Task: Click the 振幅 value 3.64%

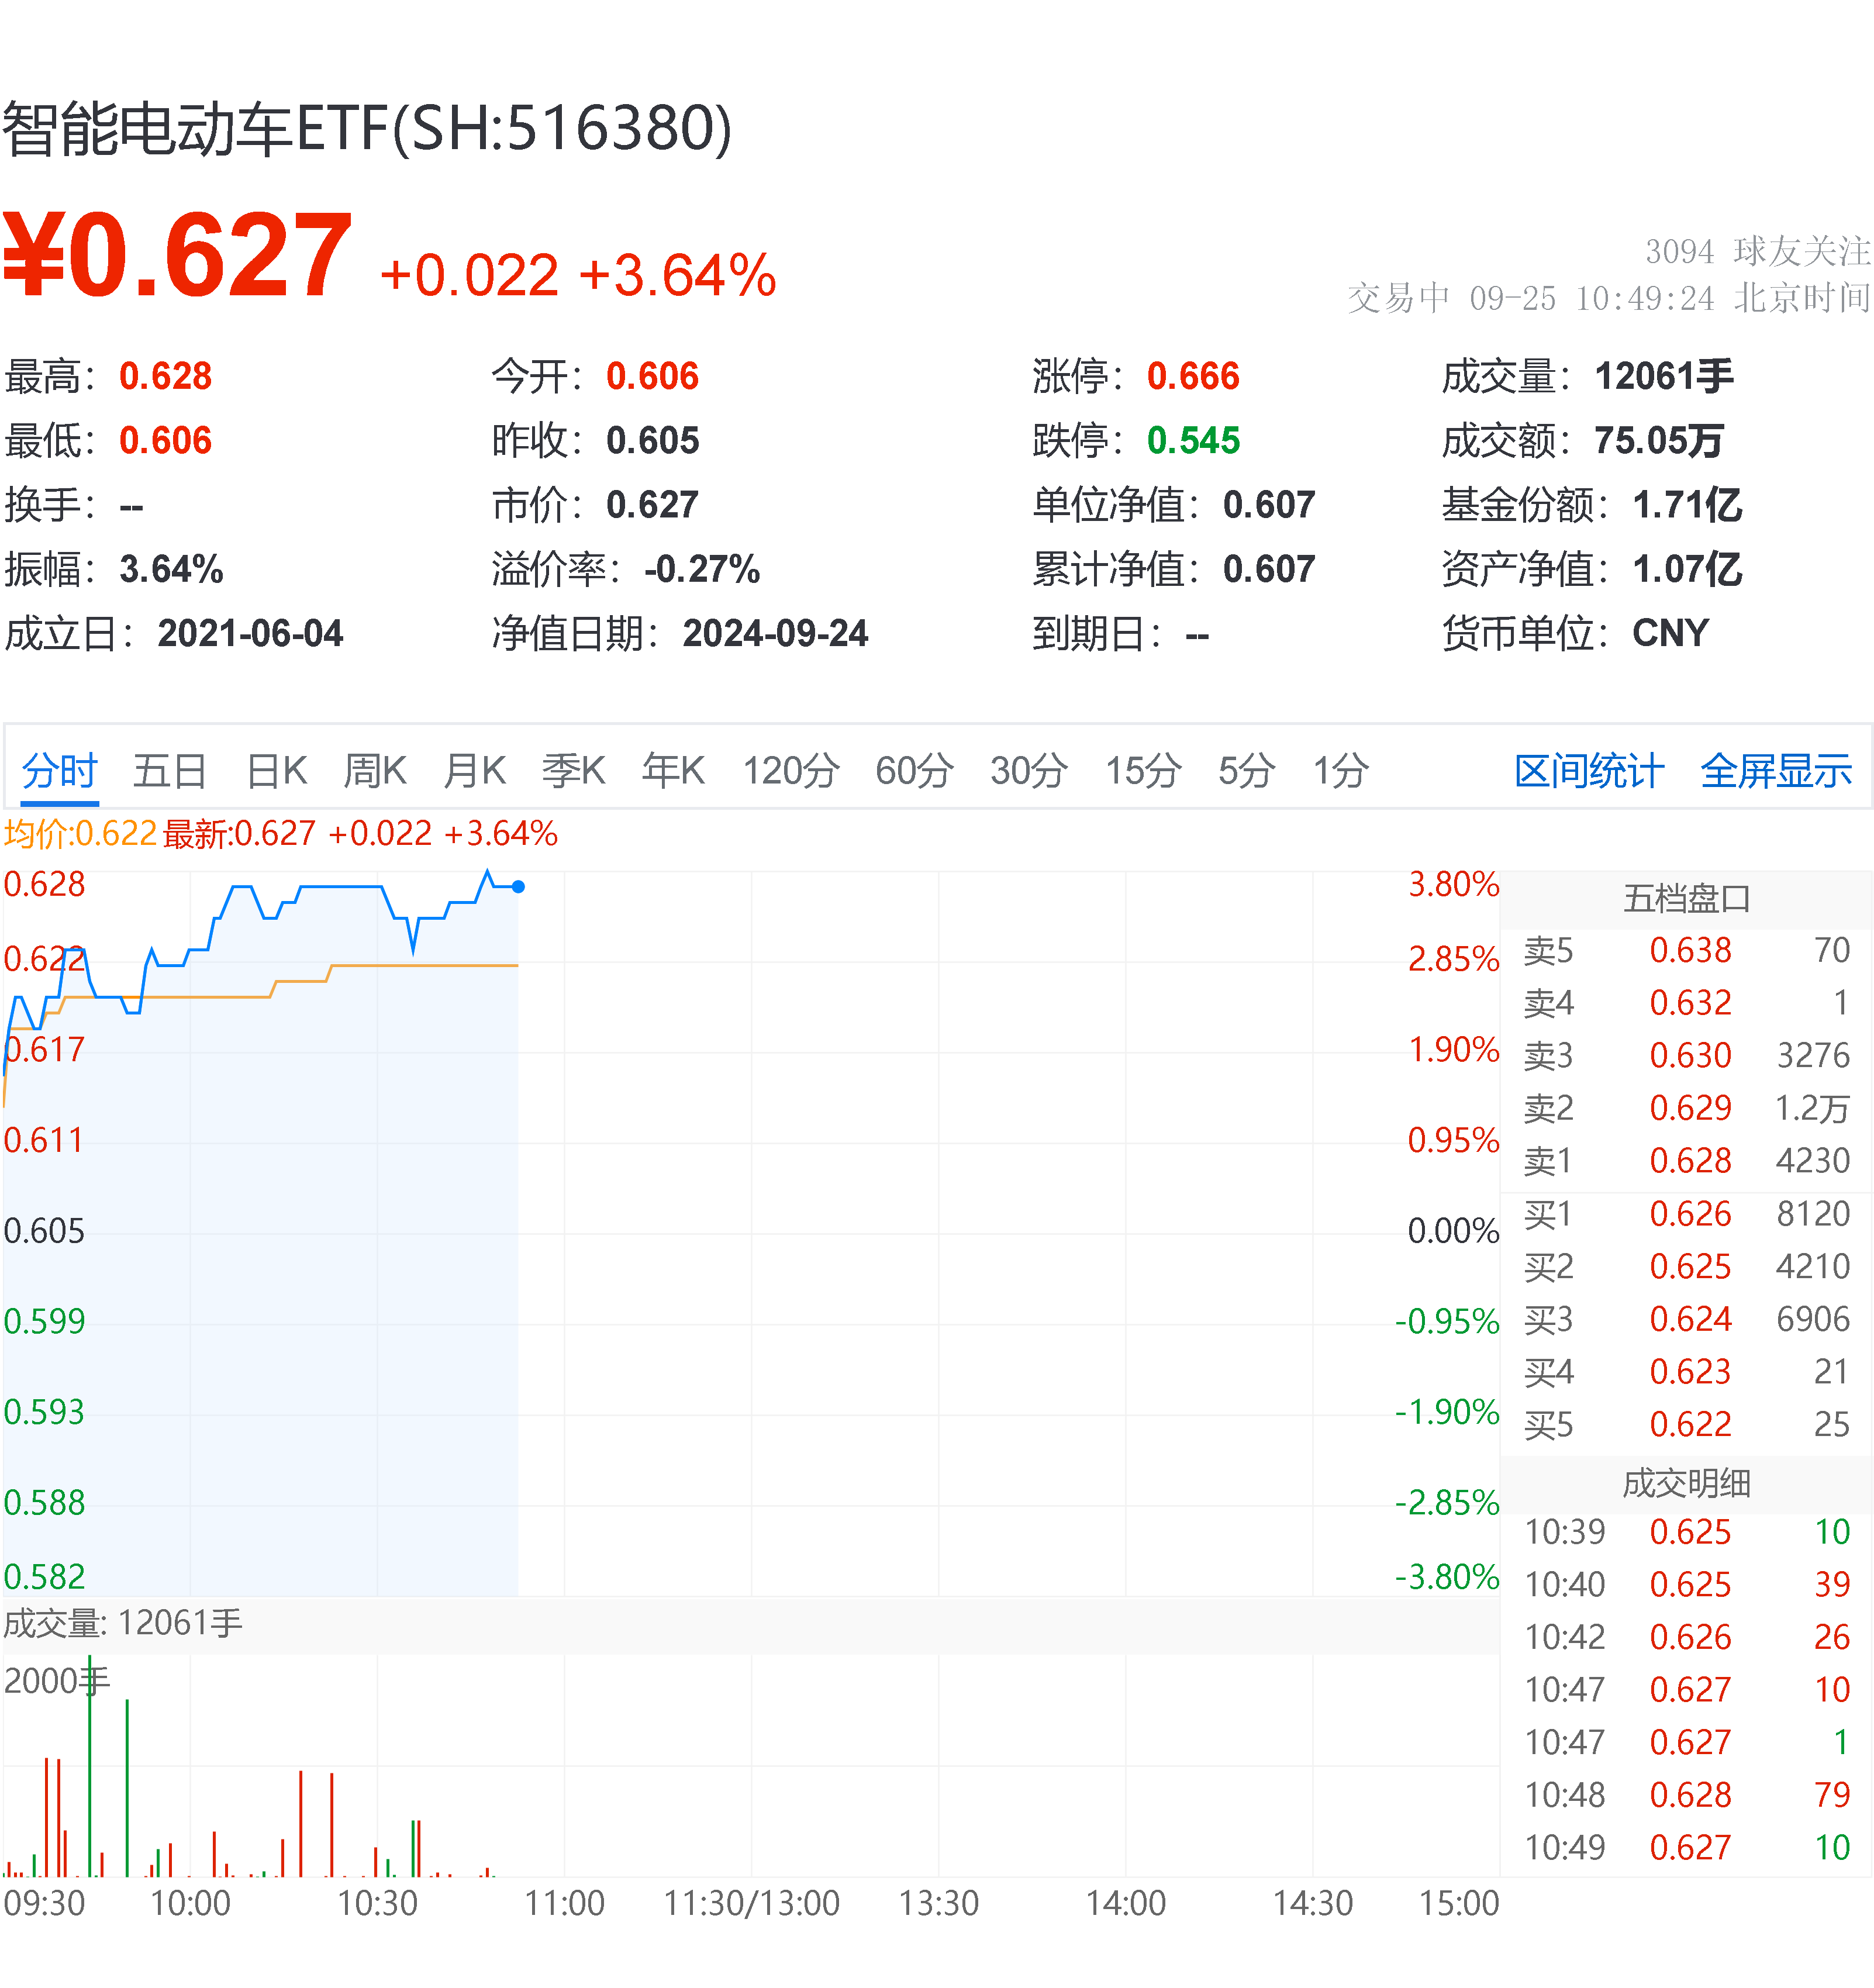Action: coord(171,569)
